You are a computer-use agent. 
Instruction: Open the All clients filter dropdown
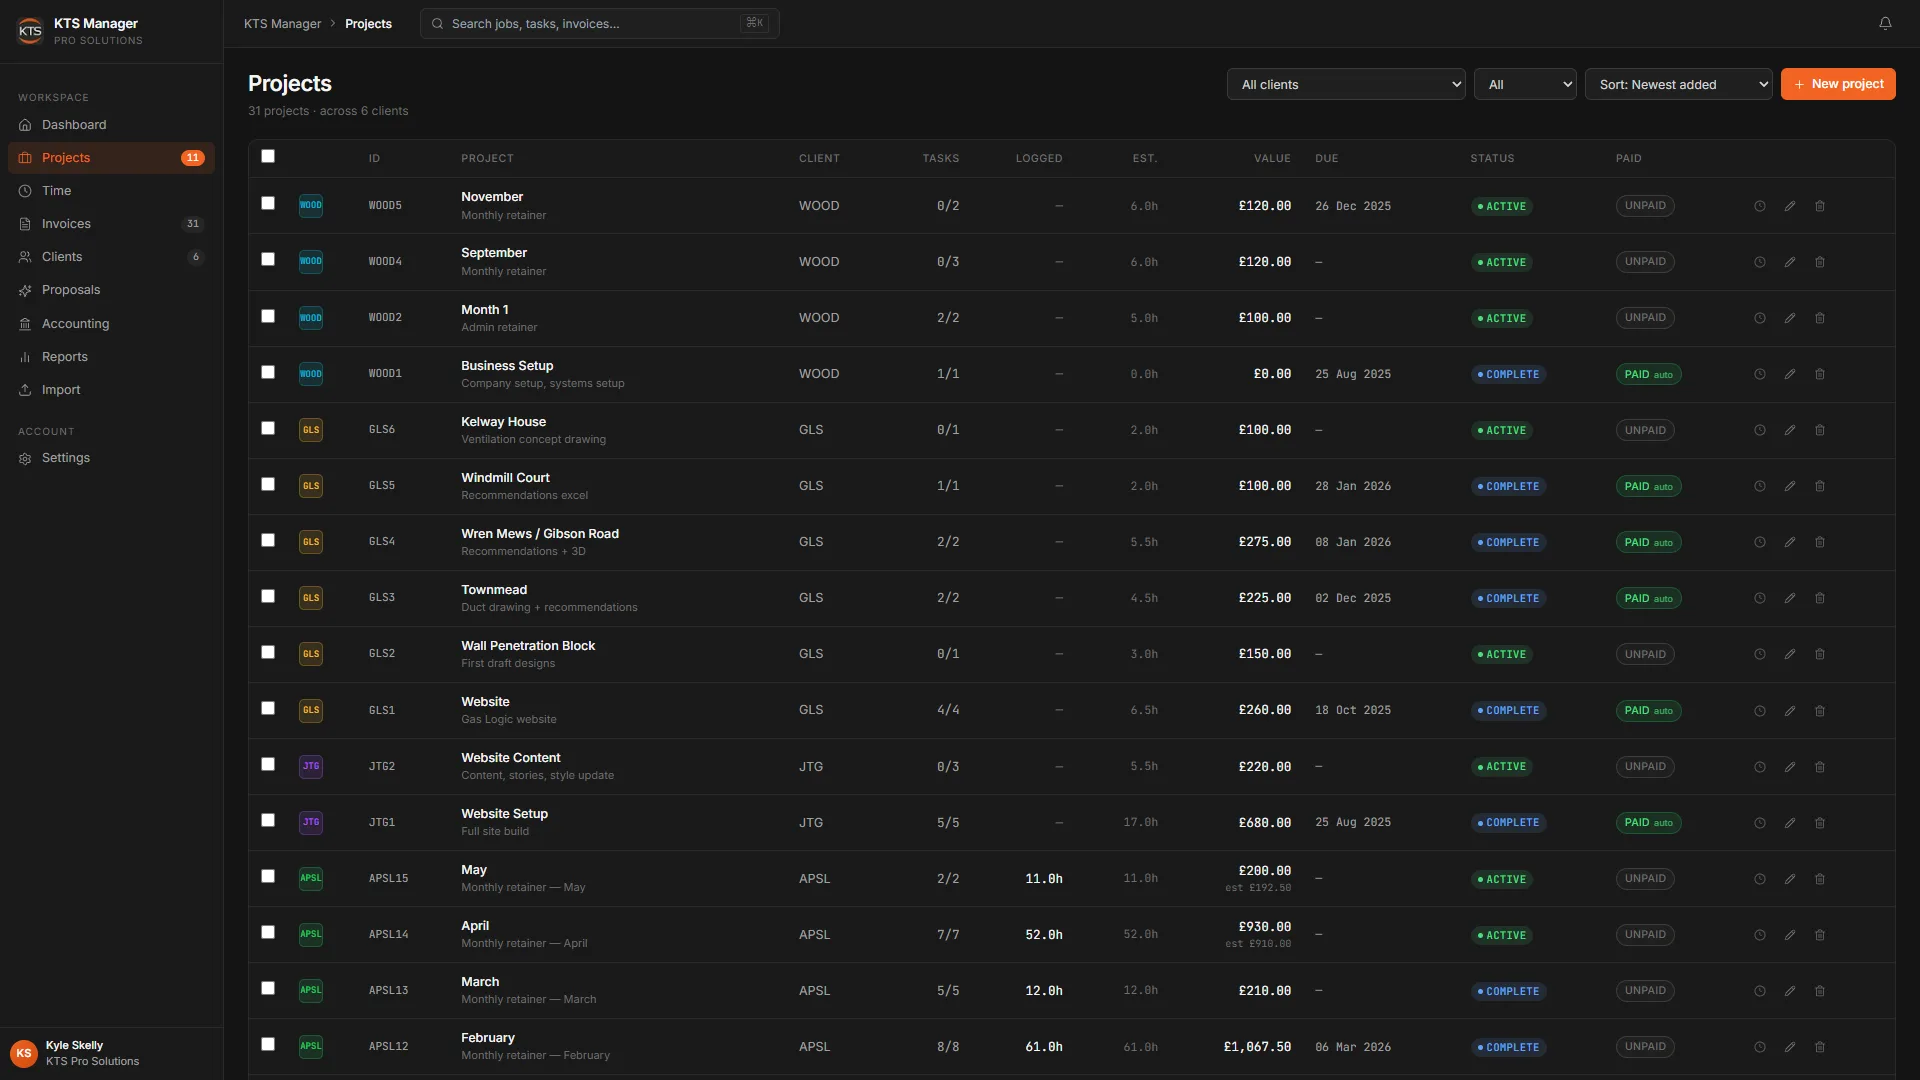[1346, 84]
